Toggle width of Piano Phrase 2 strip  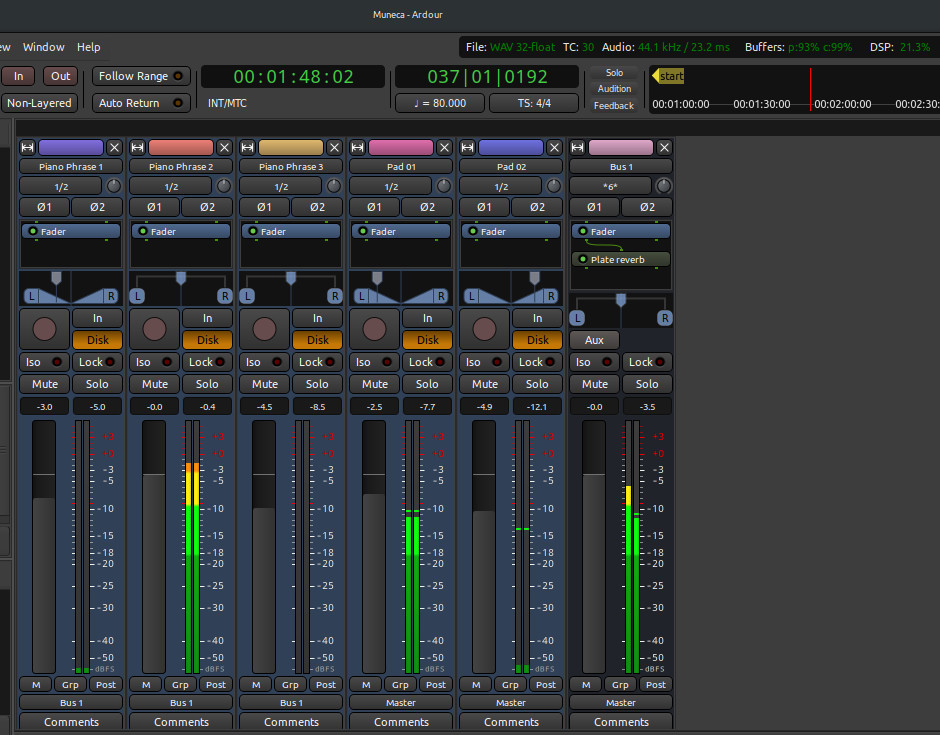click(137, 147)
